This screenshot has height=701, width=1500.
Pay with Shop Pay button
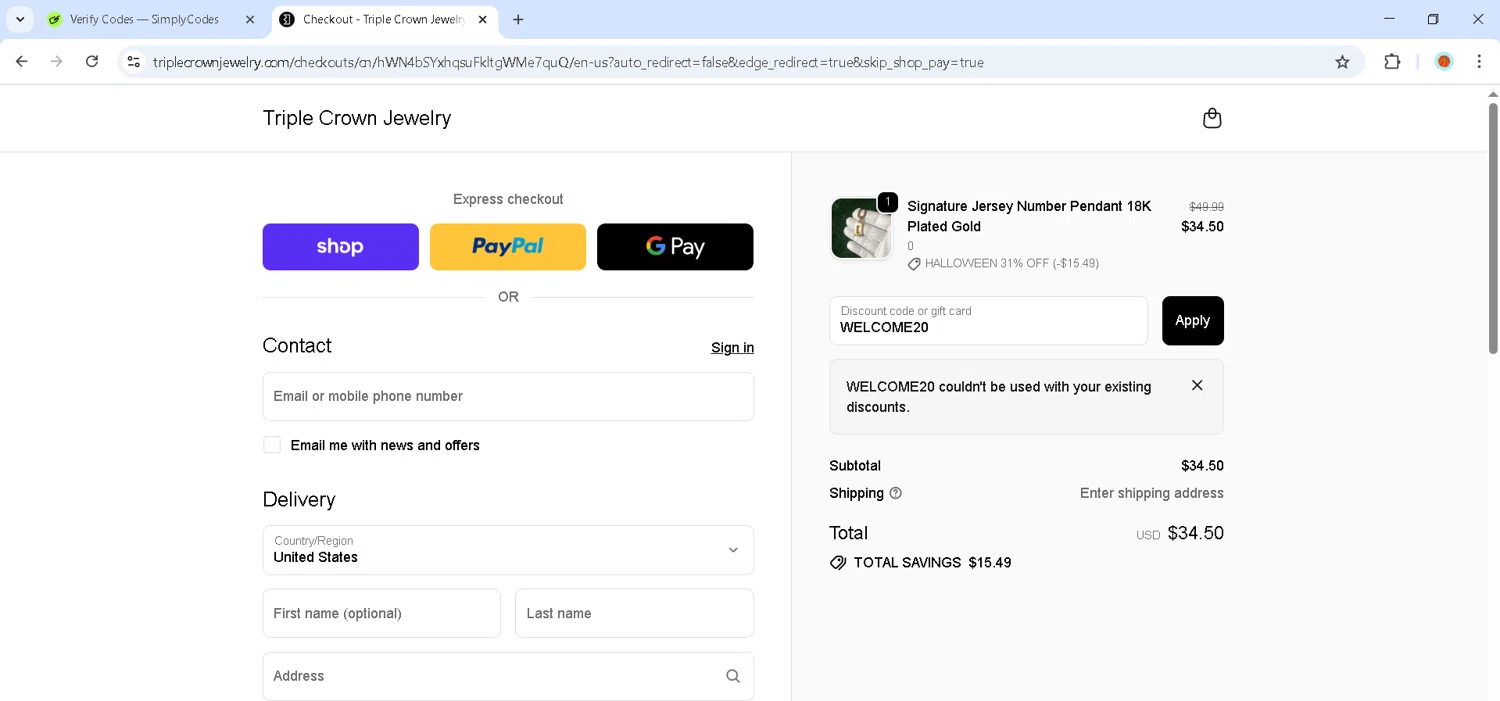[x=341, y=247]
